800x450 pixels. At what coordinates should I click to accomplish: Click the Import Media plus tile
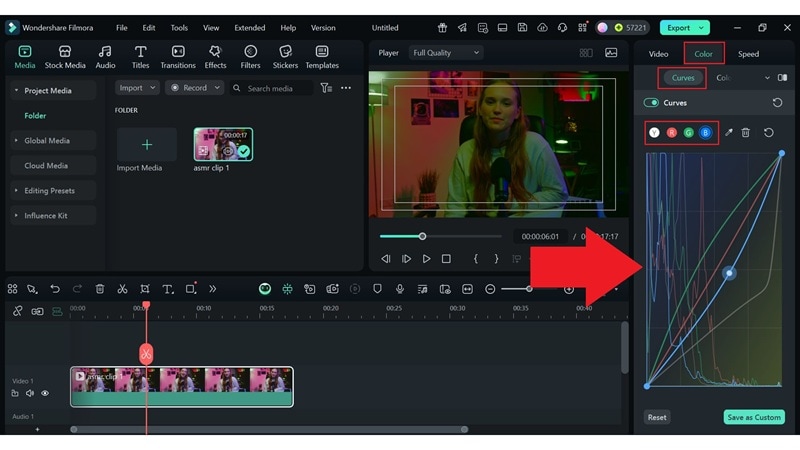(146, 145)
